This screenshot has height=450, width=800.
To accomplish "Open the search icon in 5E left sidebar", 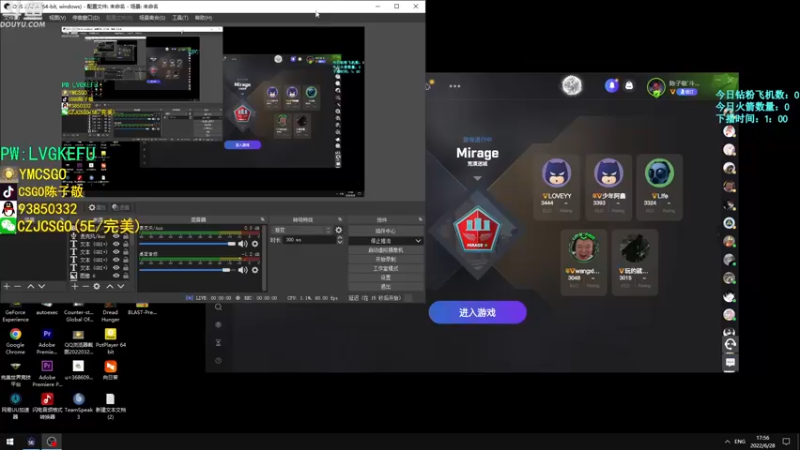I will [x=218, y=307].
